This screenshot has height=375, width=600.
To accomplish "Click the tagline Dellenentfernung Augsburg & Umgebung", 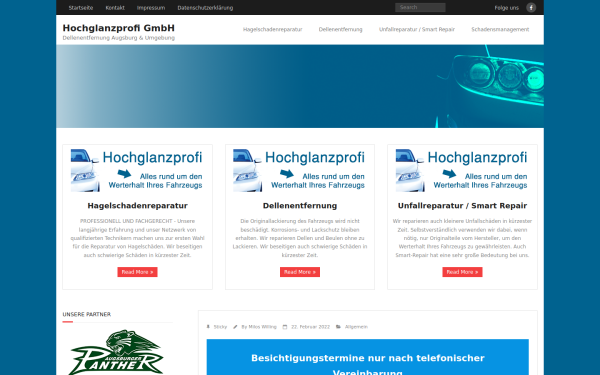I will (x=119, y=38).
